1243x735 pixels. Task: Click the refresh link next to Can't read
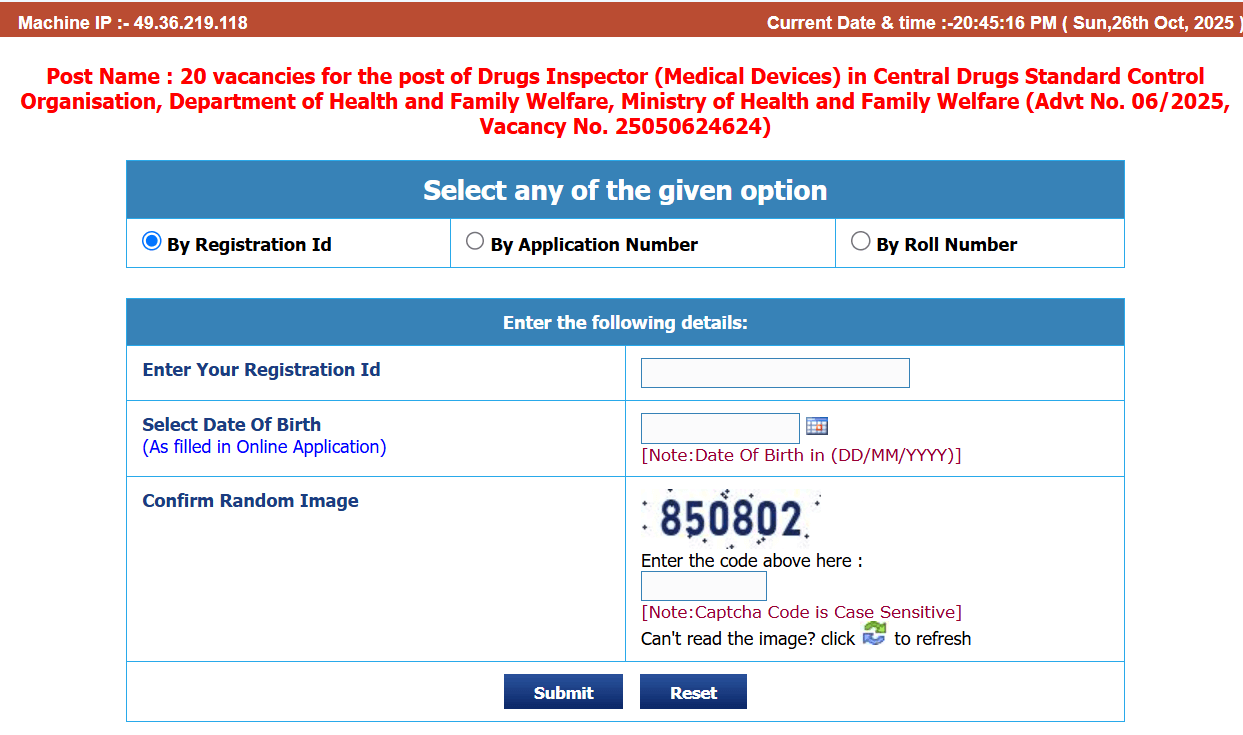(873, 634)
